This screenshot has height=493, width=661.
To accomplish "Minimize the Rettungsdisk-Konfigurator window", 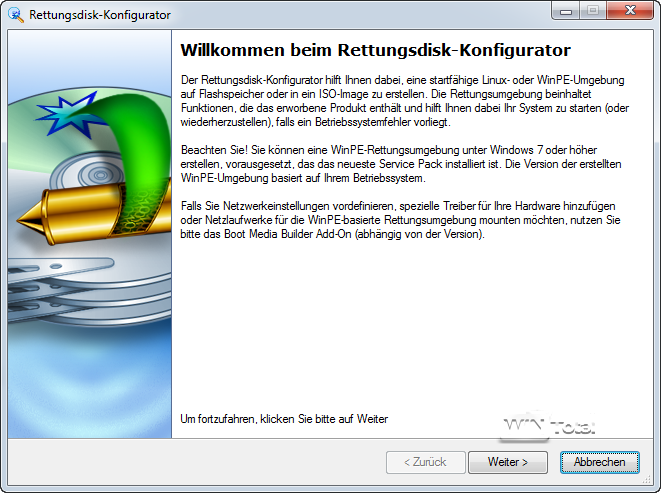I will click(566, 10).
